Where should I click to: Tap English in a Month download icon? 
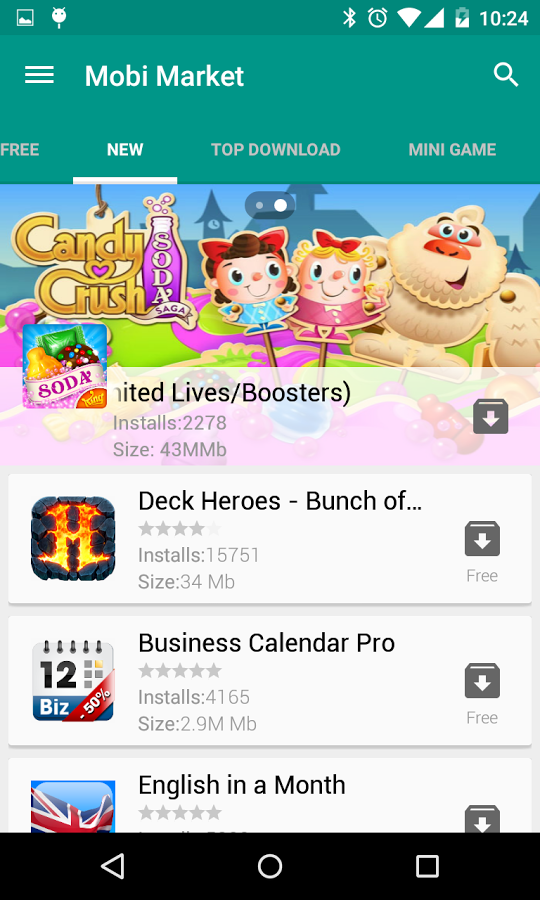tap(482, 819)
